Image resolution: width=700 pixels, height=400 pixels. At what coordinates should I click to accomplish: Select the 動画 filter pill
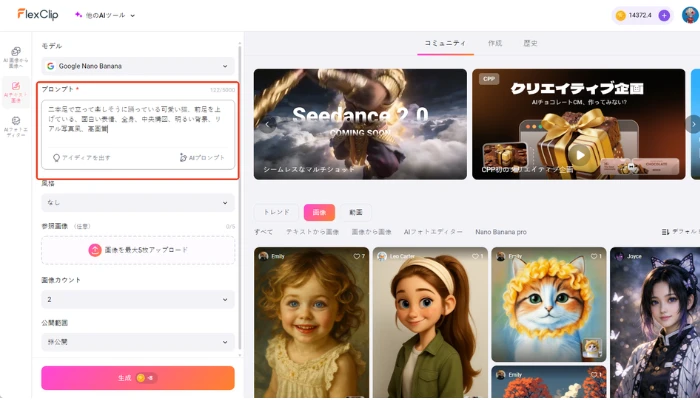tap(356, 212)
